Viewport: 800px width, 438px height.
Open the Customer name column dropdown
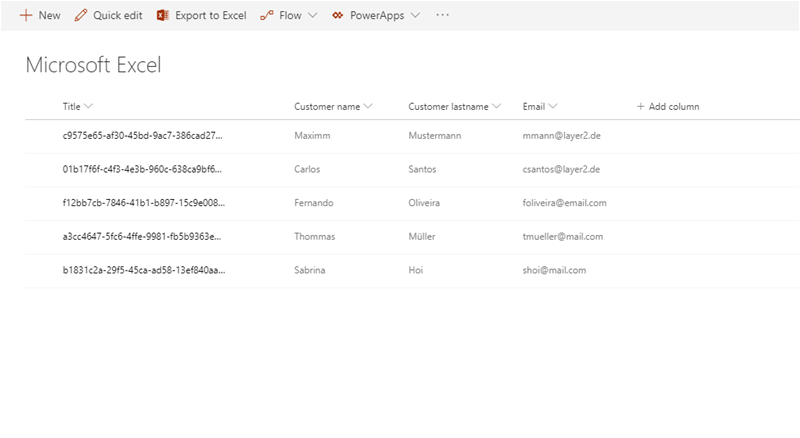click(369, 106)
